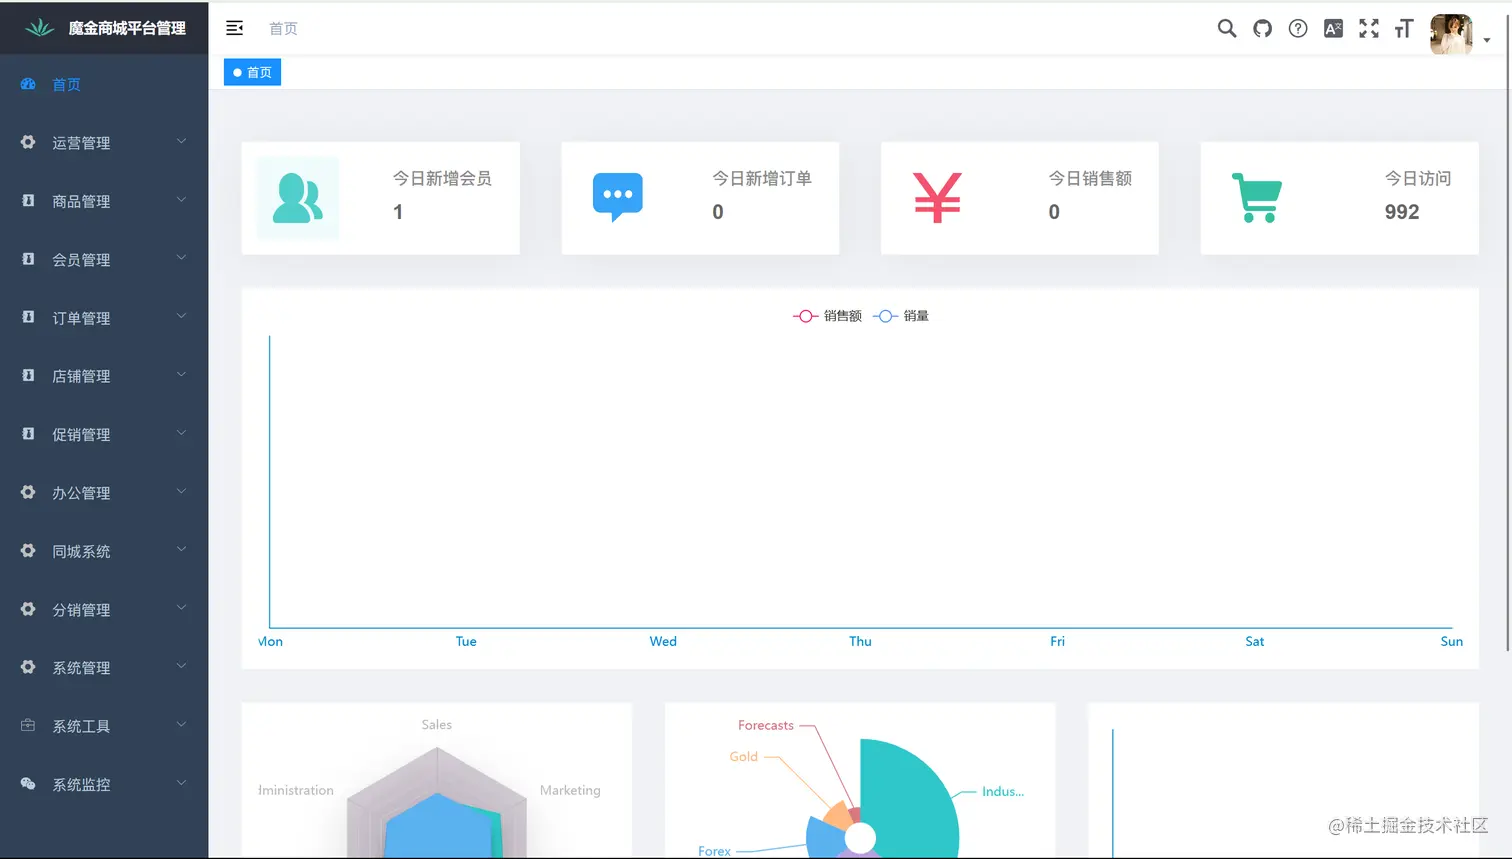The width and height of the screenshot is (1512, 859).
Task: Click the gear icon beside 运营管理
Action: click(28, 142)
